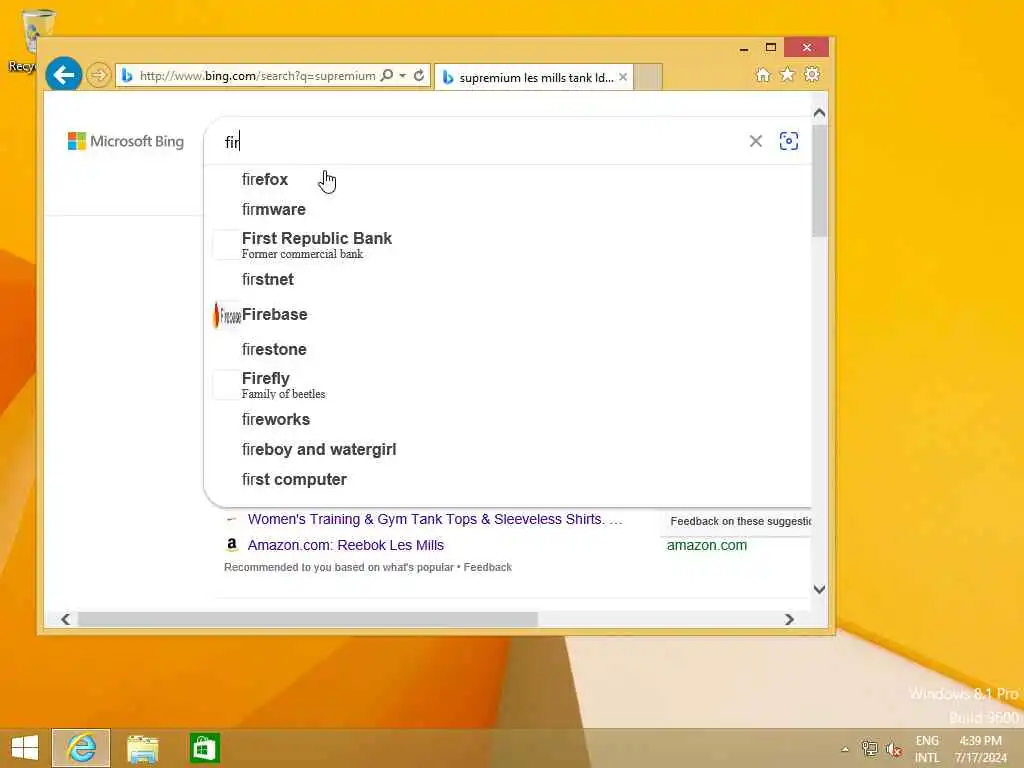
Task: Click the horizontal scrollbar left arrow
Action: click(65, 619)
